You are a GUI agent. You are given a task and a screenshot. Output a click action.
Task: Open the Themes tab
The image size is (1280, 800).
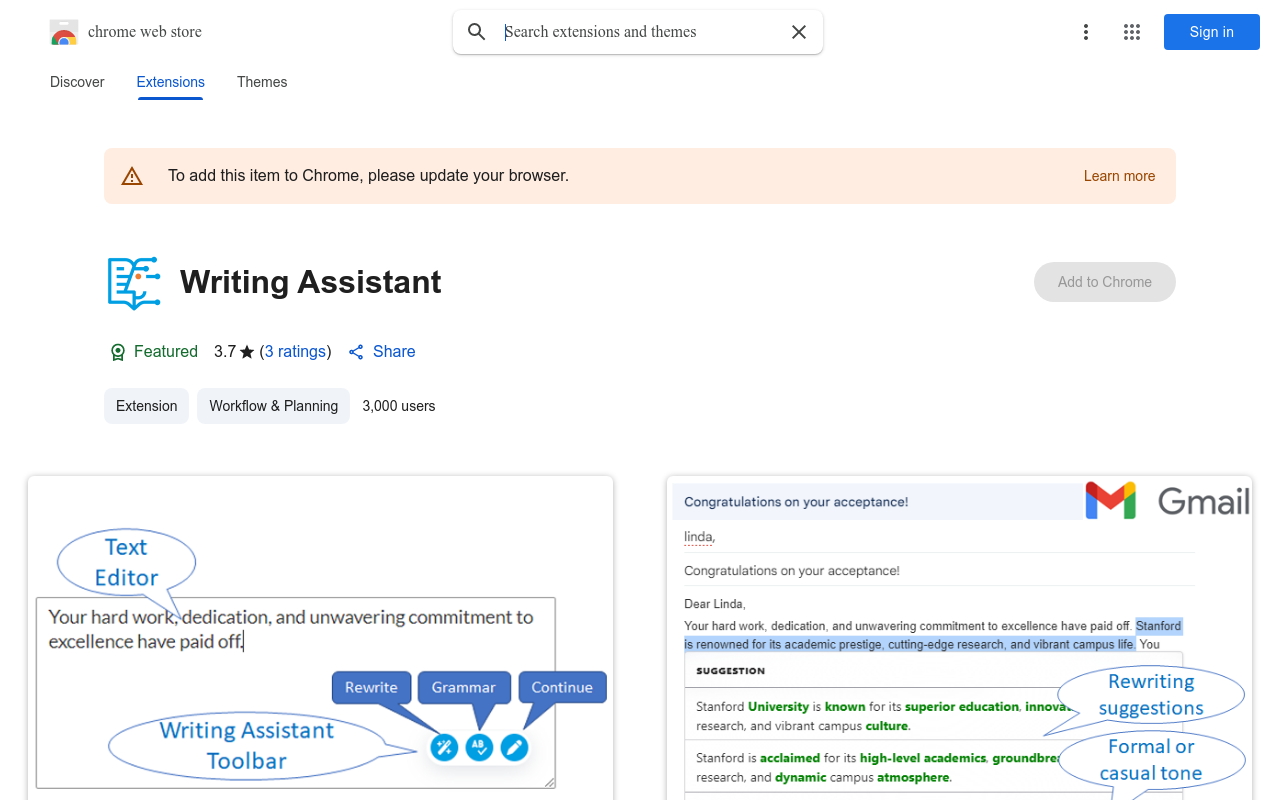(x=262, y=82)
